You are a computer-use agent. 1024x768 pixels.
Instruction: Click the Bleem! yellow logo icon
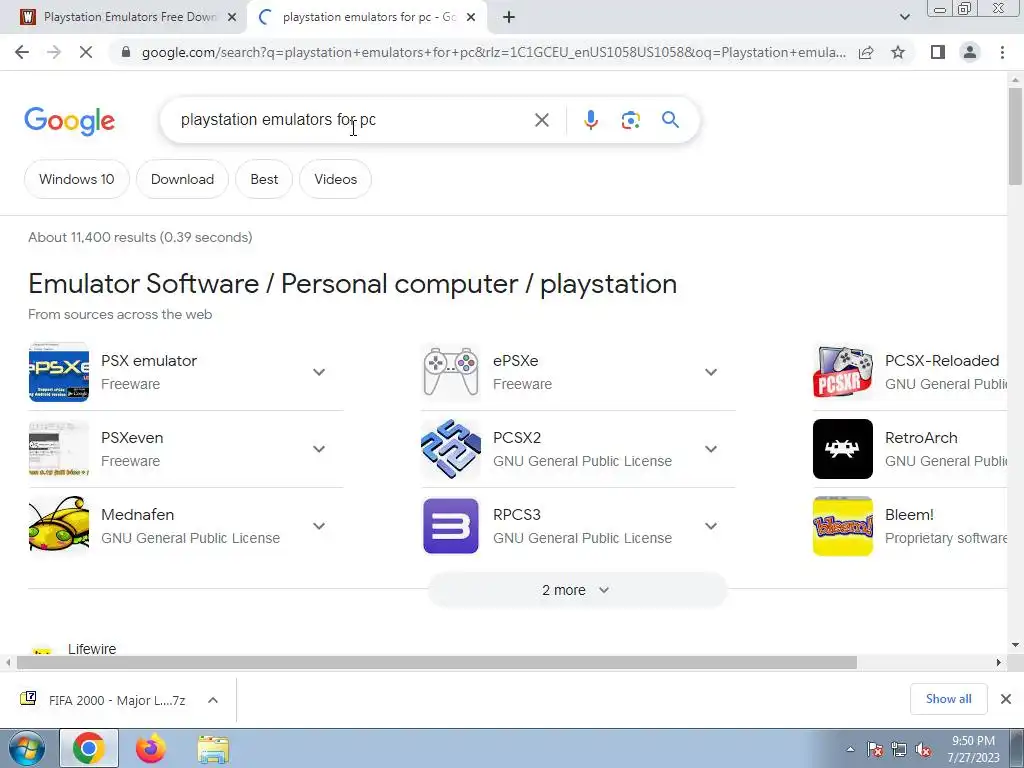(842, 526)
